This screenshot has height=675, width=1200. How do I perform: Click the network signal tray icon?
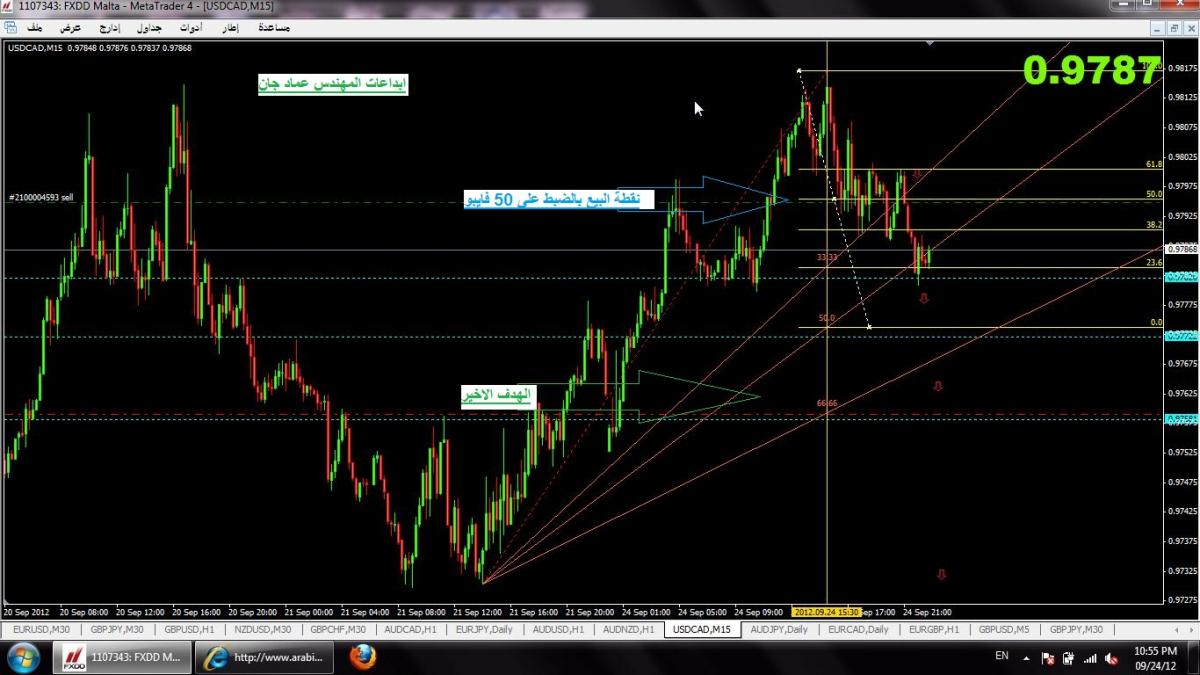click(1091, 658)
